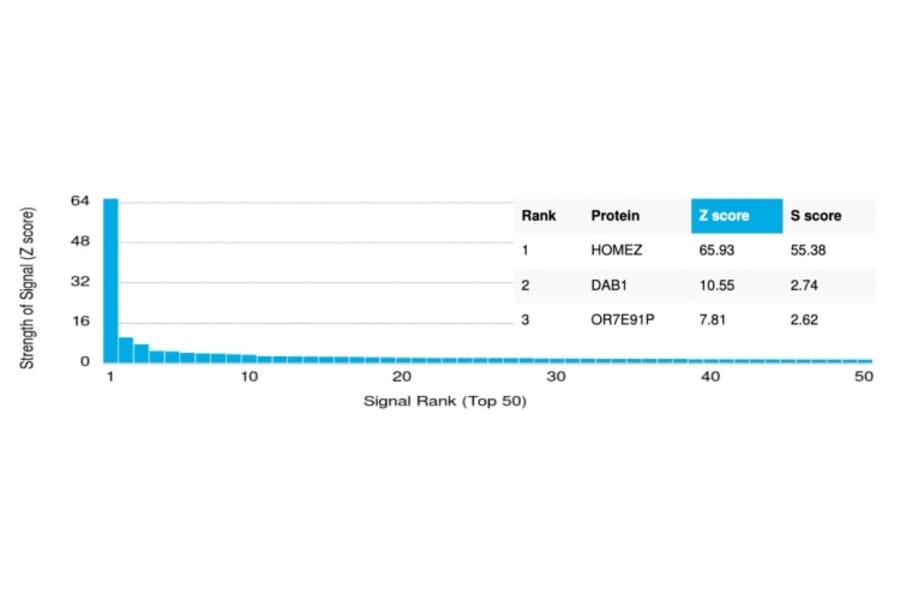Image resolution: width=900 pixels, height=594 pixels.
Task: Click the Z score value 65.93
Action: point(716,250)
